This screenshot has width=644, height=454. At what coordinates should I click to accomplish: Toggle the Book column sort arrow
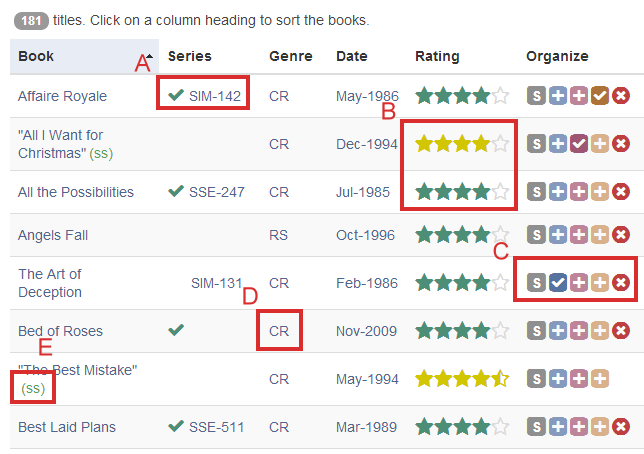pyautogui.click(x=150, y=56)
